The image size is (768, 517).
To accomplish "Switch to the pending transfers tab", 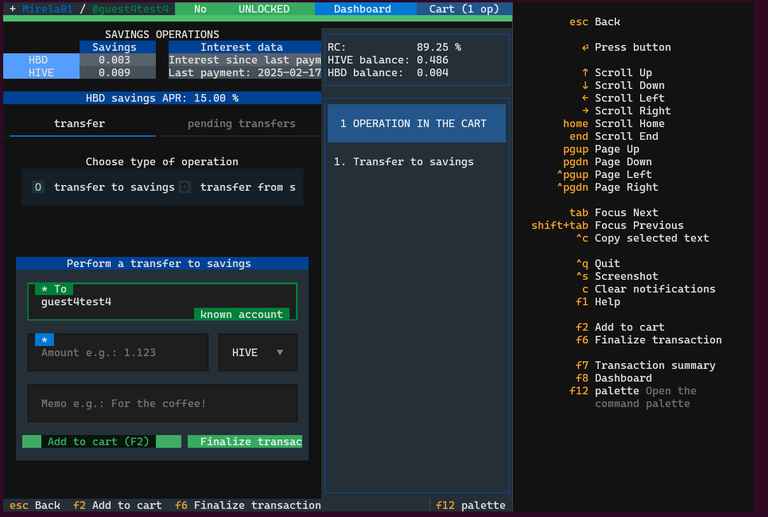I will [x=241, y=123].
